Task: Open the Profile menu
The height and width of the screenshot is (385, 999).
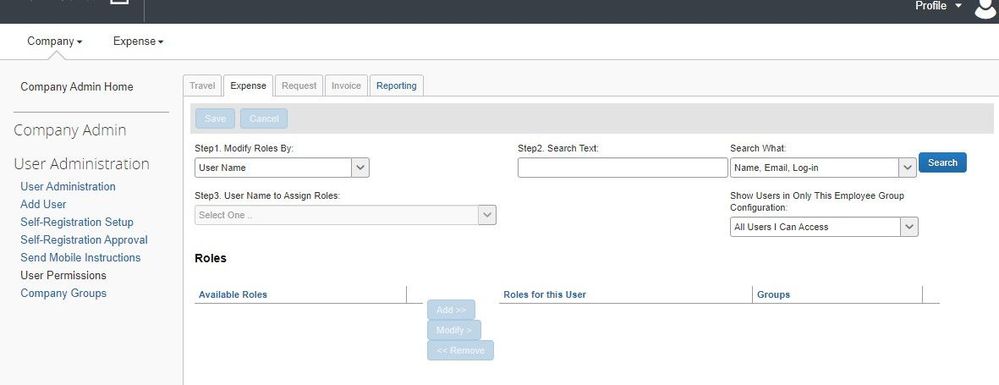Action: pyautogui.click(x=938, y=6)
